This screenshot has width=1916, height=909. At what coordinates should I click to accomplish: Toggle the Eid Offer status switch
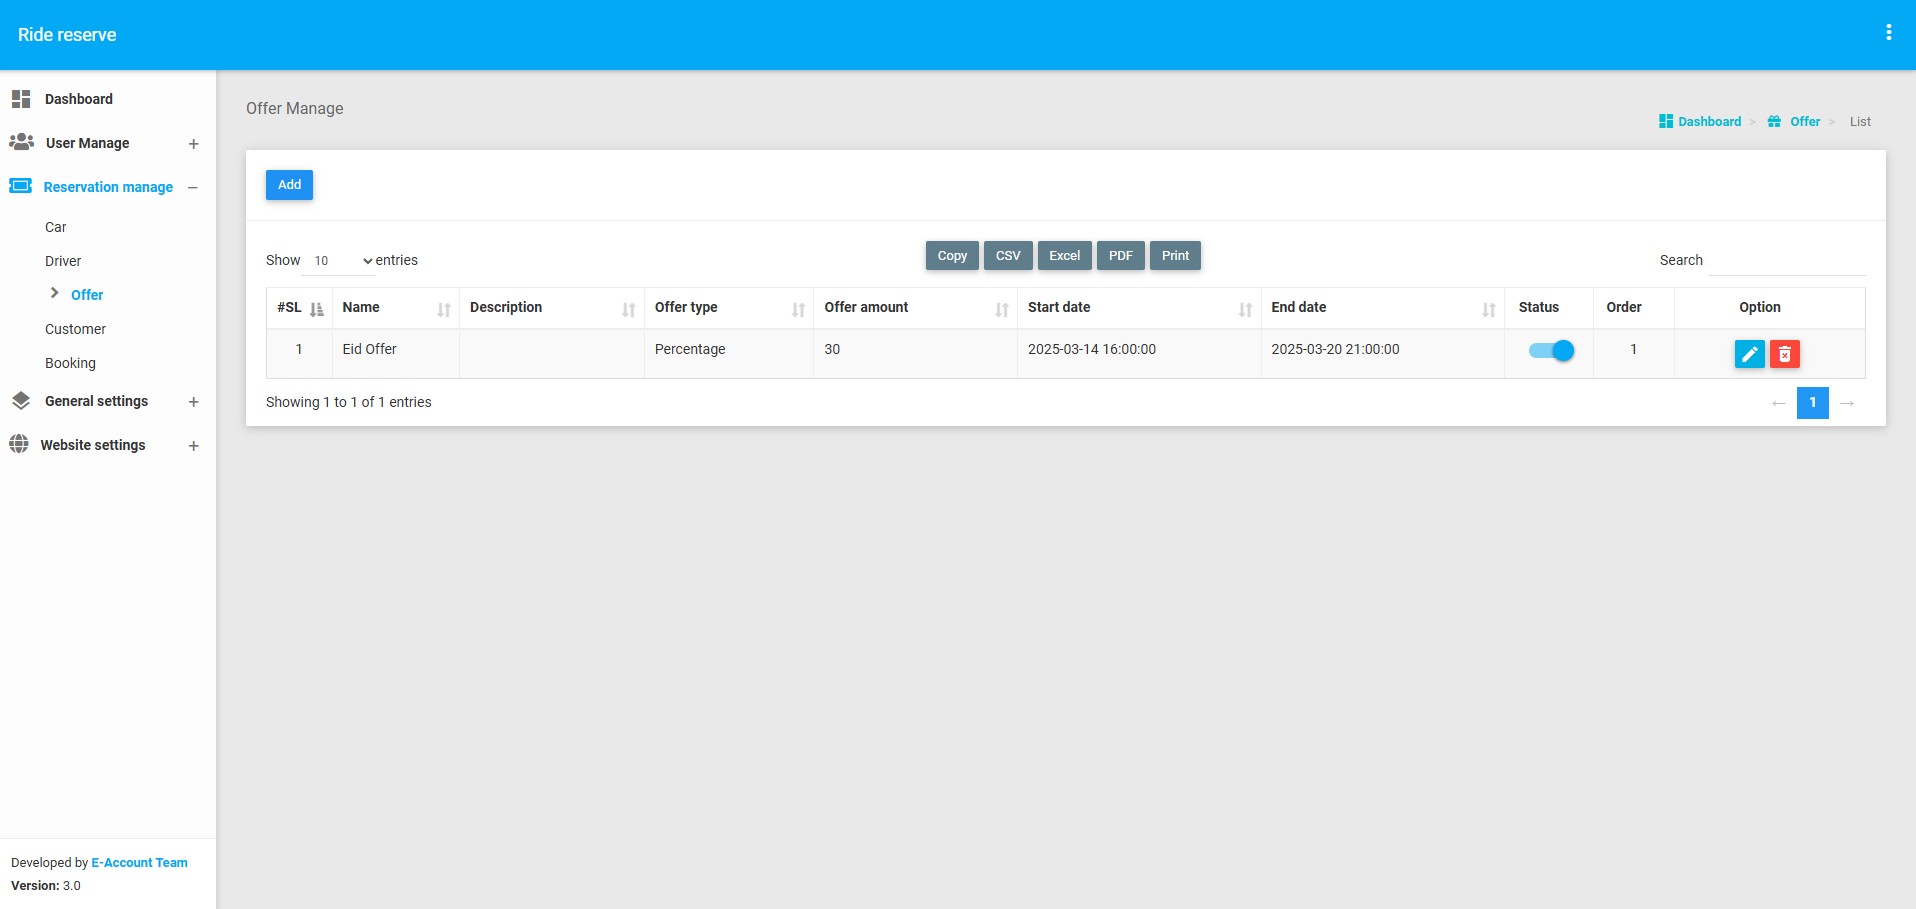pyautogui.click(x=1551, y=350)
